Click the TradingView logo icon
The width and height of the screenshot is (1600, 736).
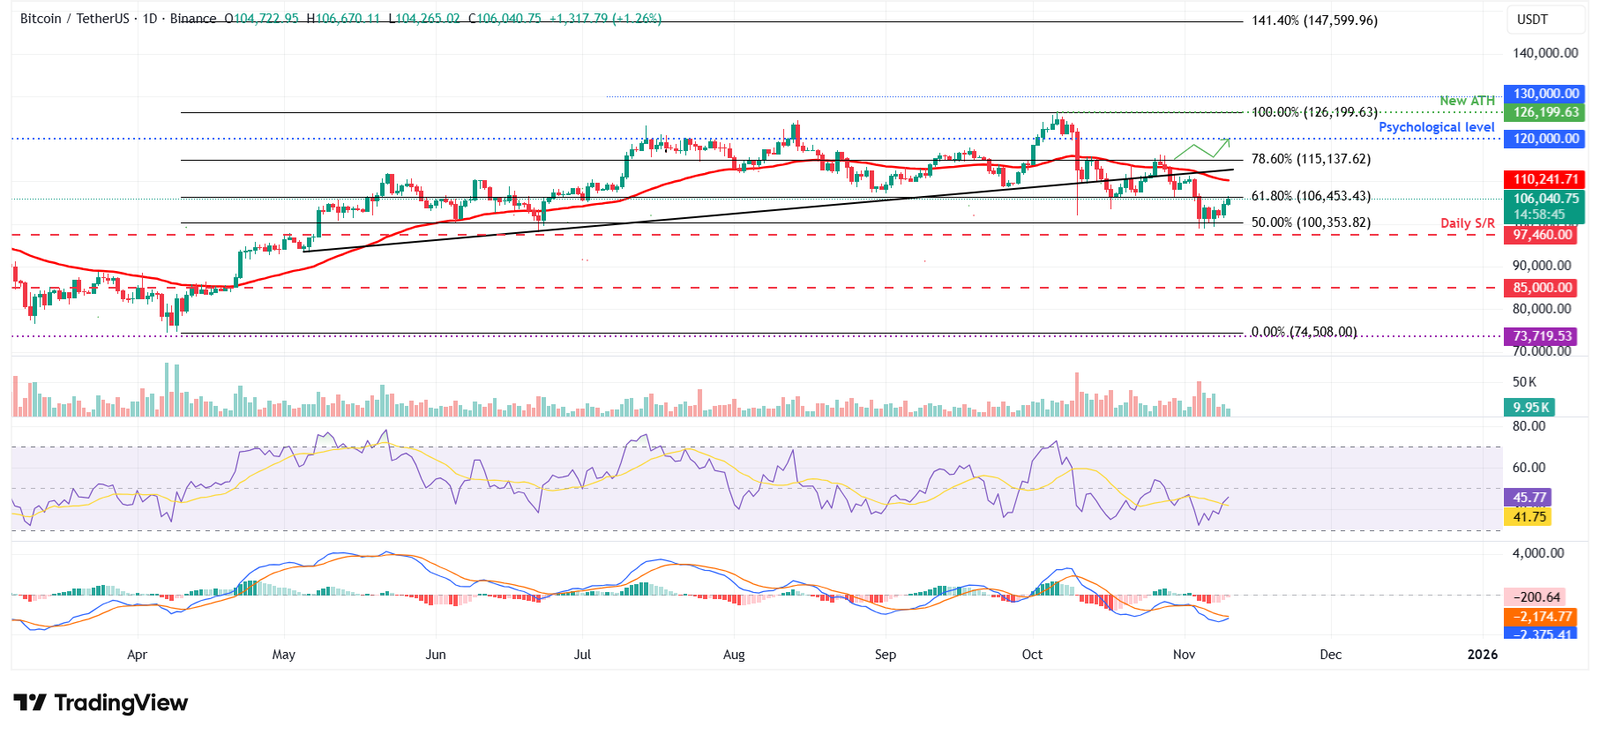pos(30,703)
